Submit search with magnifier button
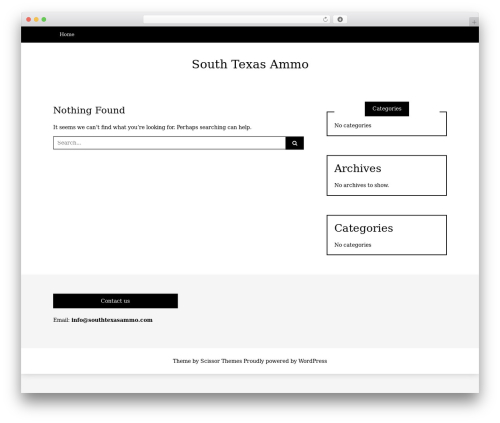Image resolution: width=500 pixels, height=423 pixels. (x=295, y=143)
